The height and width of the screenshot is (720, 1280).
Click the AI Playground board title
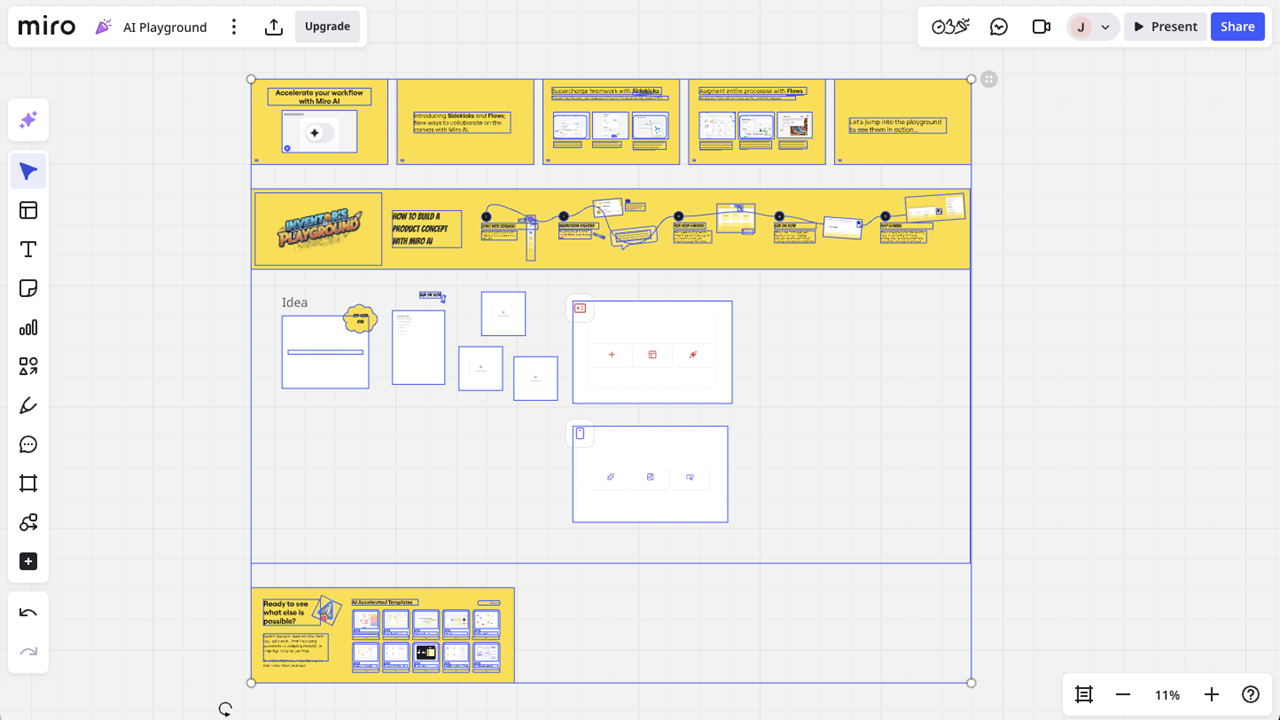pos(165,27)
